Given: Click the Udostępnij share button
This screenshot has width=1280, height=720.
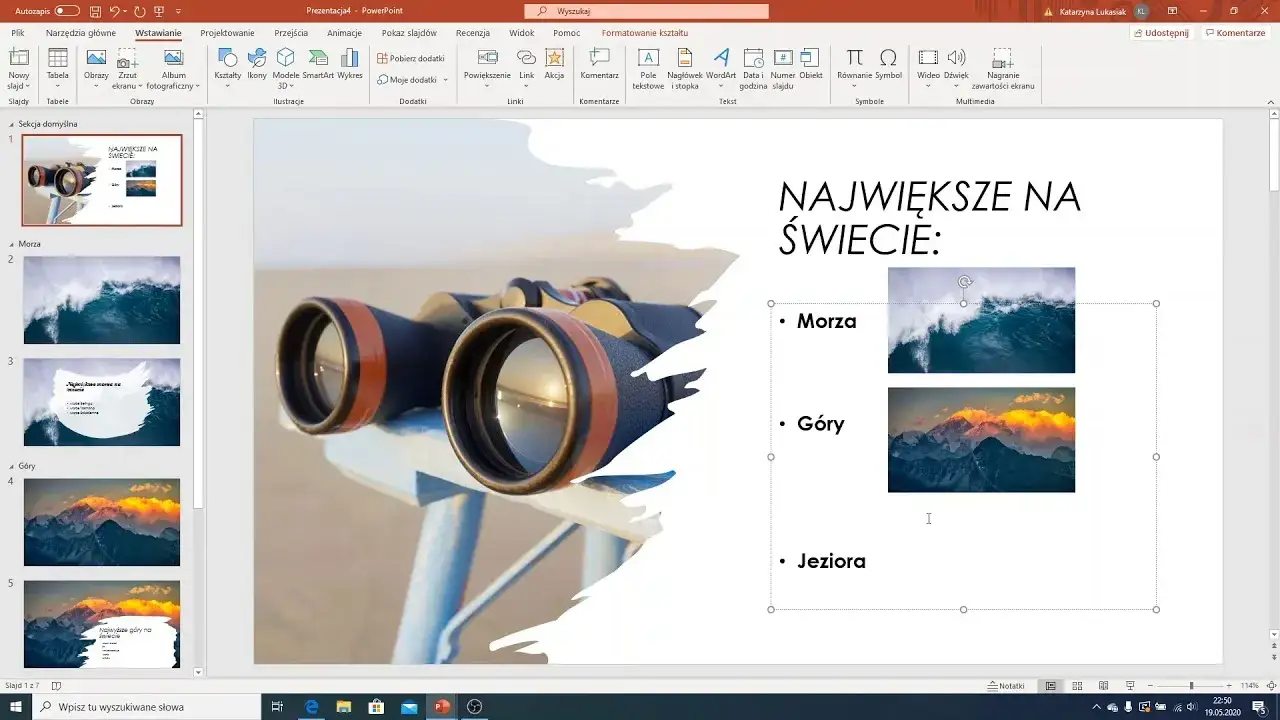Looking at the screenshot, I should click(1161, 32).
